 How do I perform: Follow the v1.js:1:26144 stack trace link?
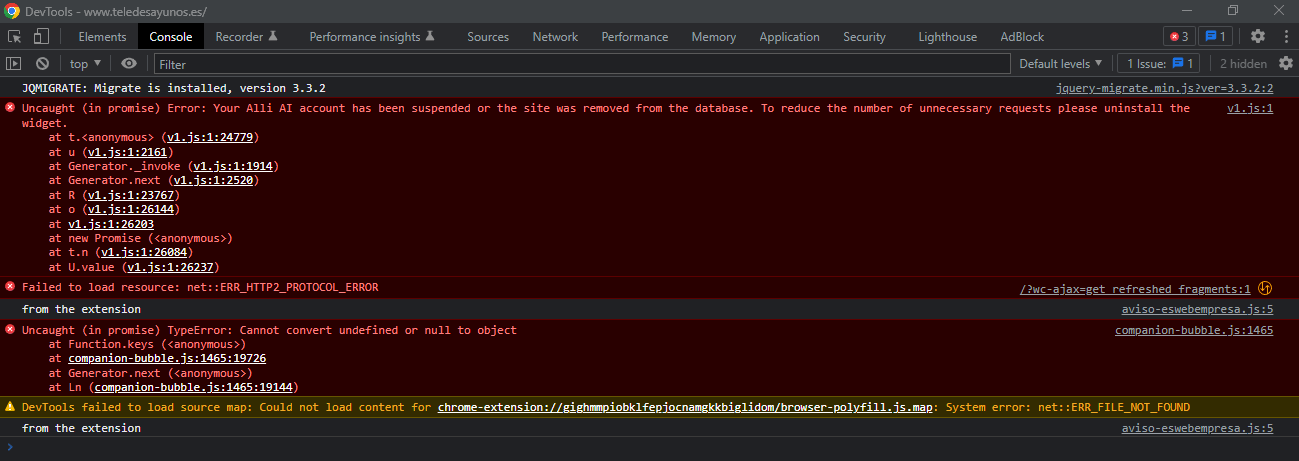[131, 210]
